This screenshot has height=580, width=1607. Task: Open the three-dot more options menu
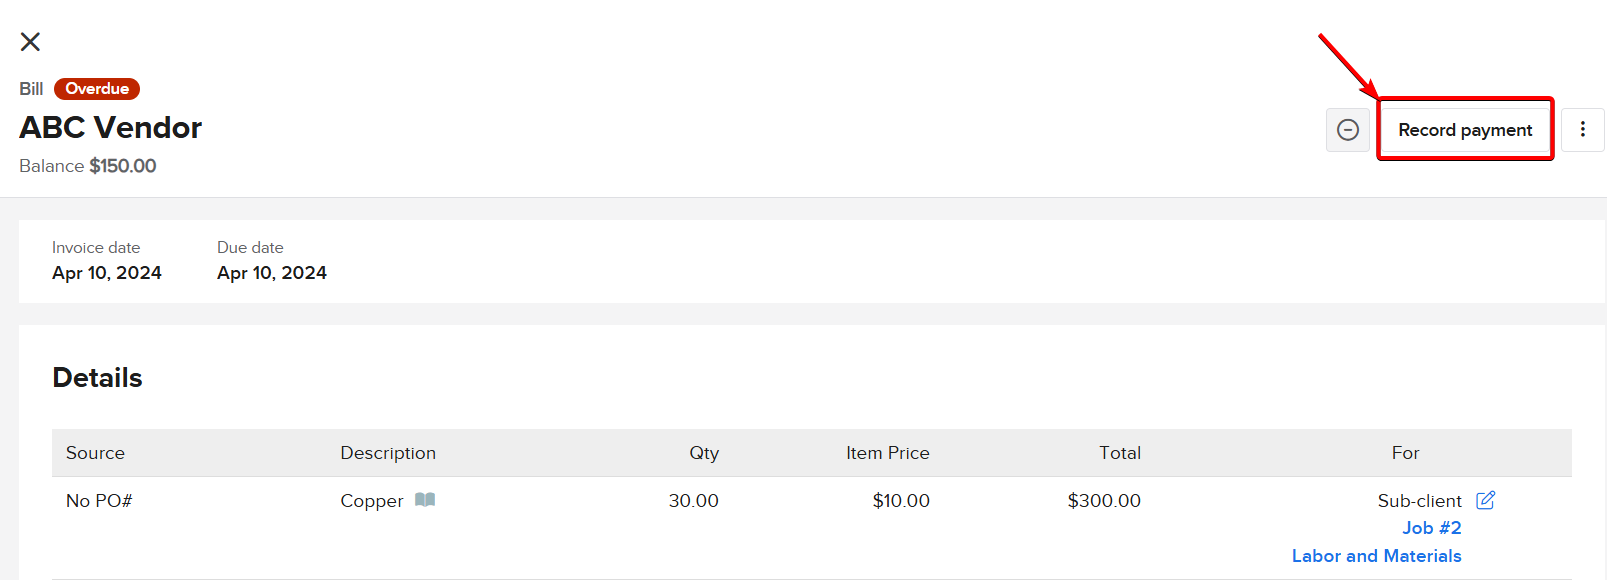pyautogui.click(x=1582, y=130)
